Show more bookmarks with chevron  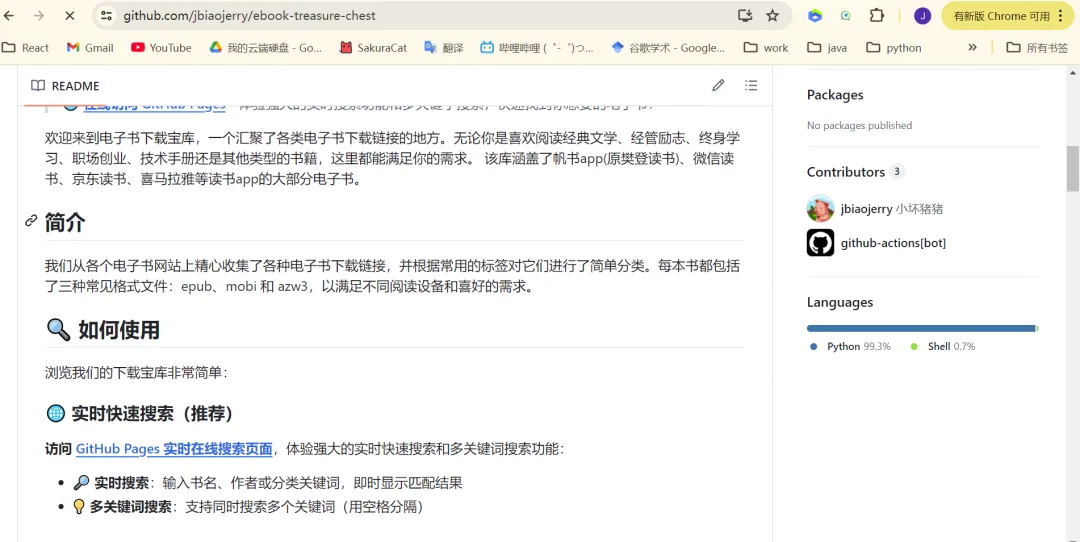click(x=972, y=48)
